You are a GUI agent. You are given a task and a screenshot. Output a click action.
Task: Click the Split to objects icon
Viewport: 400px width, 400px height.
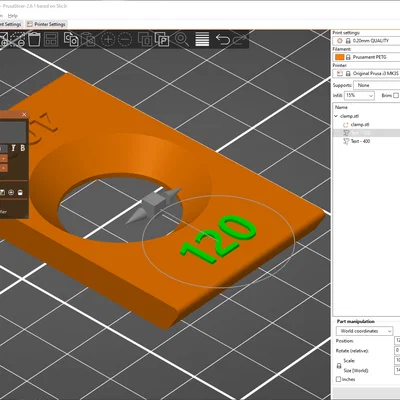point(145,39)
